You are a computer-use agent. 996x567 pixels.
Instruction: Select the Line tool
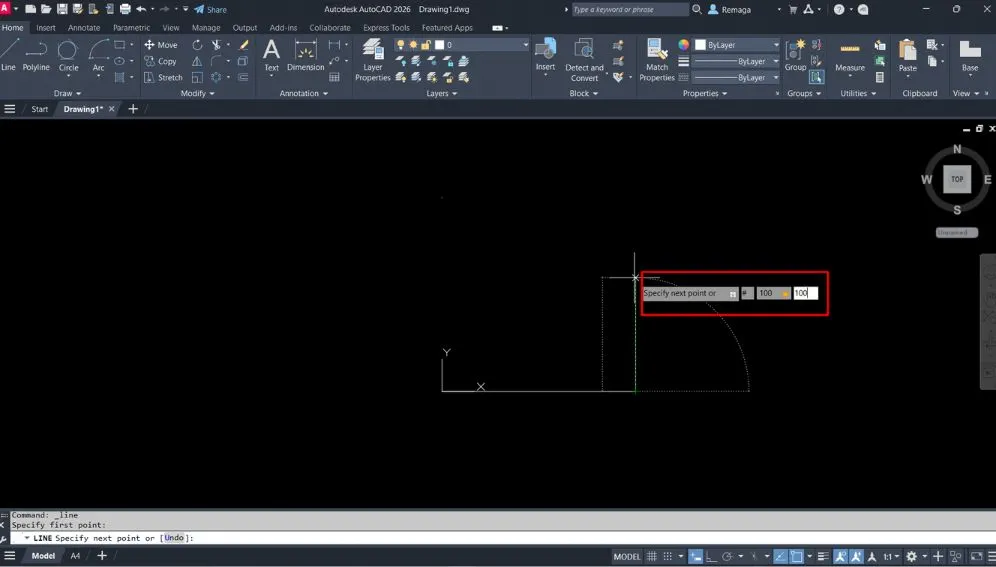click(9, 55)
